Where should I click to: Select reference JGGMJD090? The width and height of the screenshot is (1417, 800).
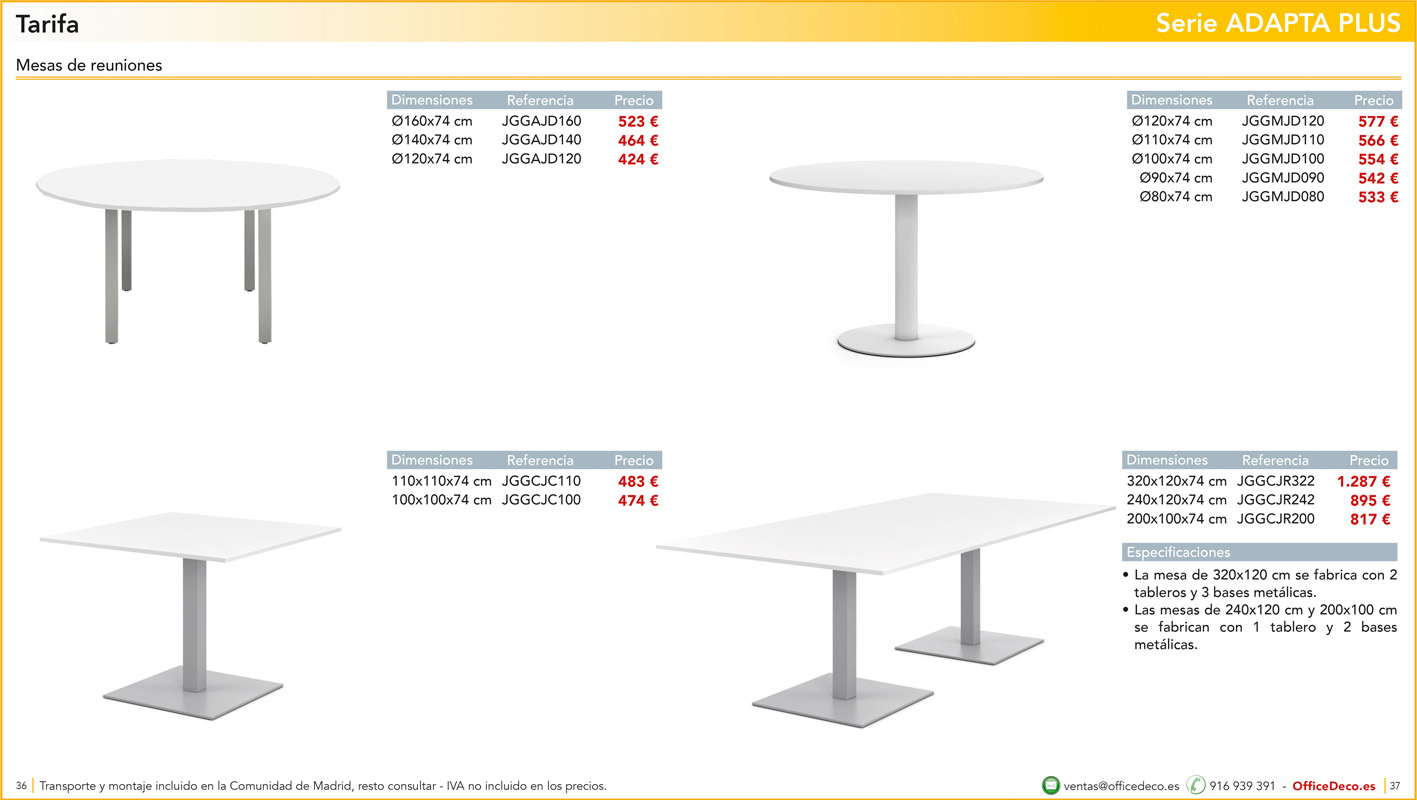coord(1283,178)
